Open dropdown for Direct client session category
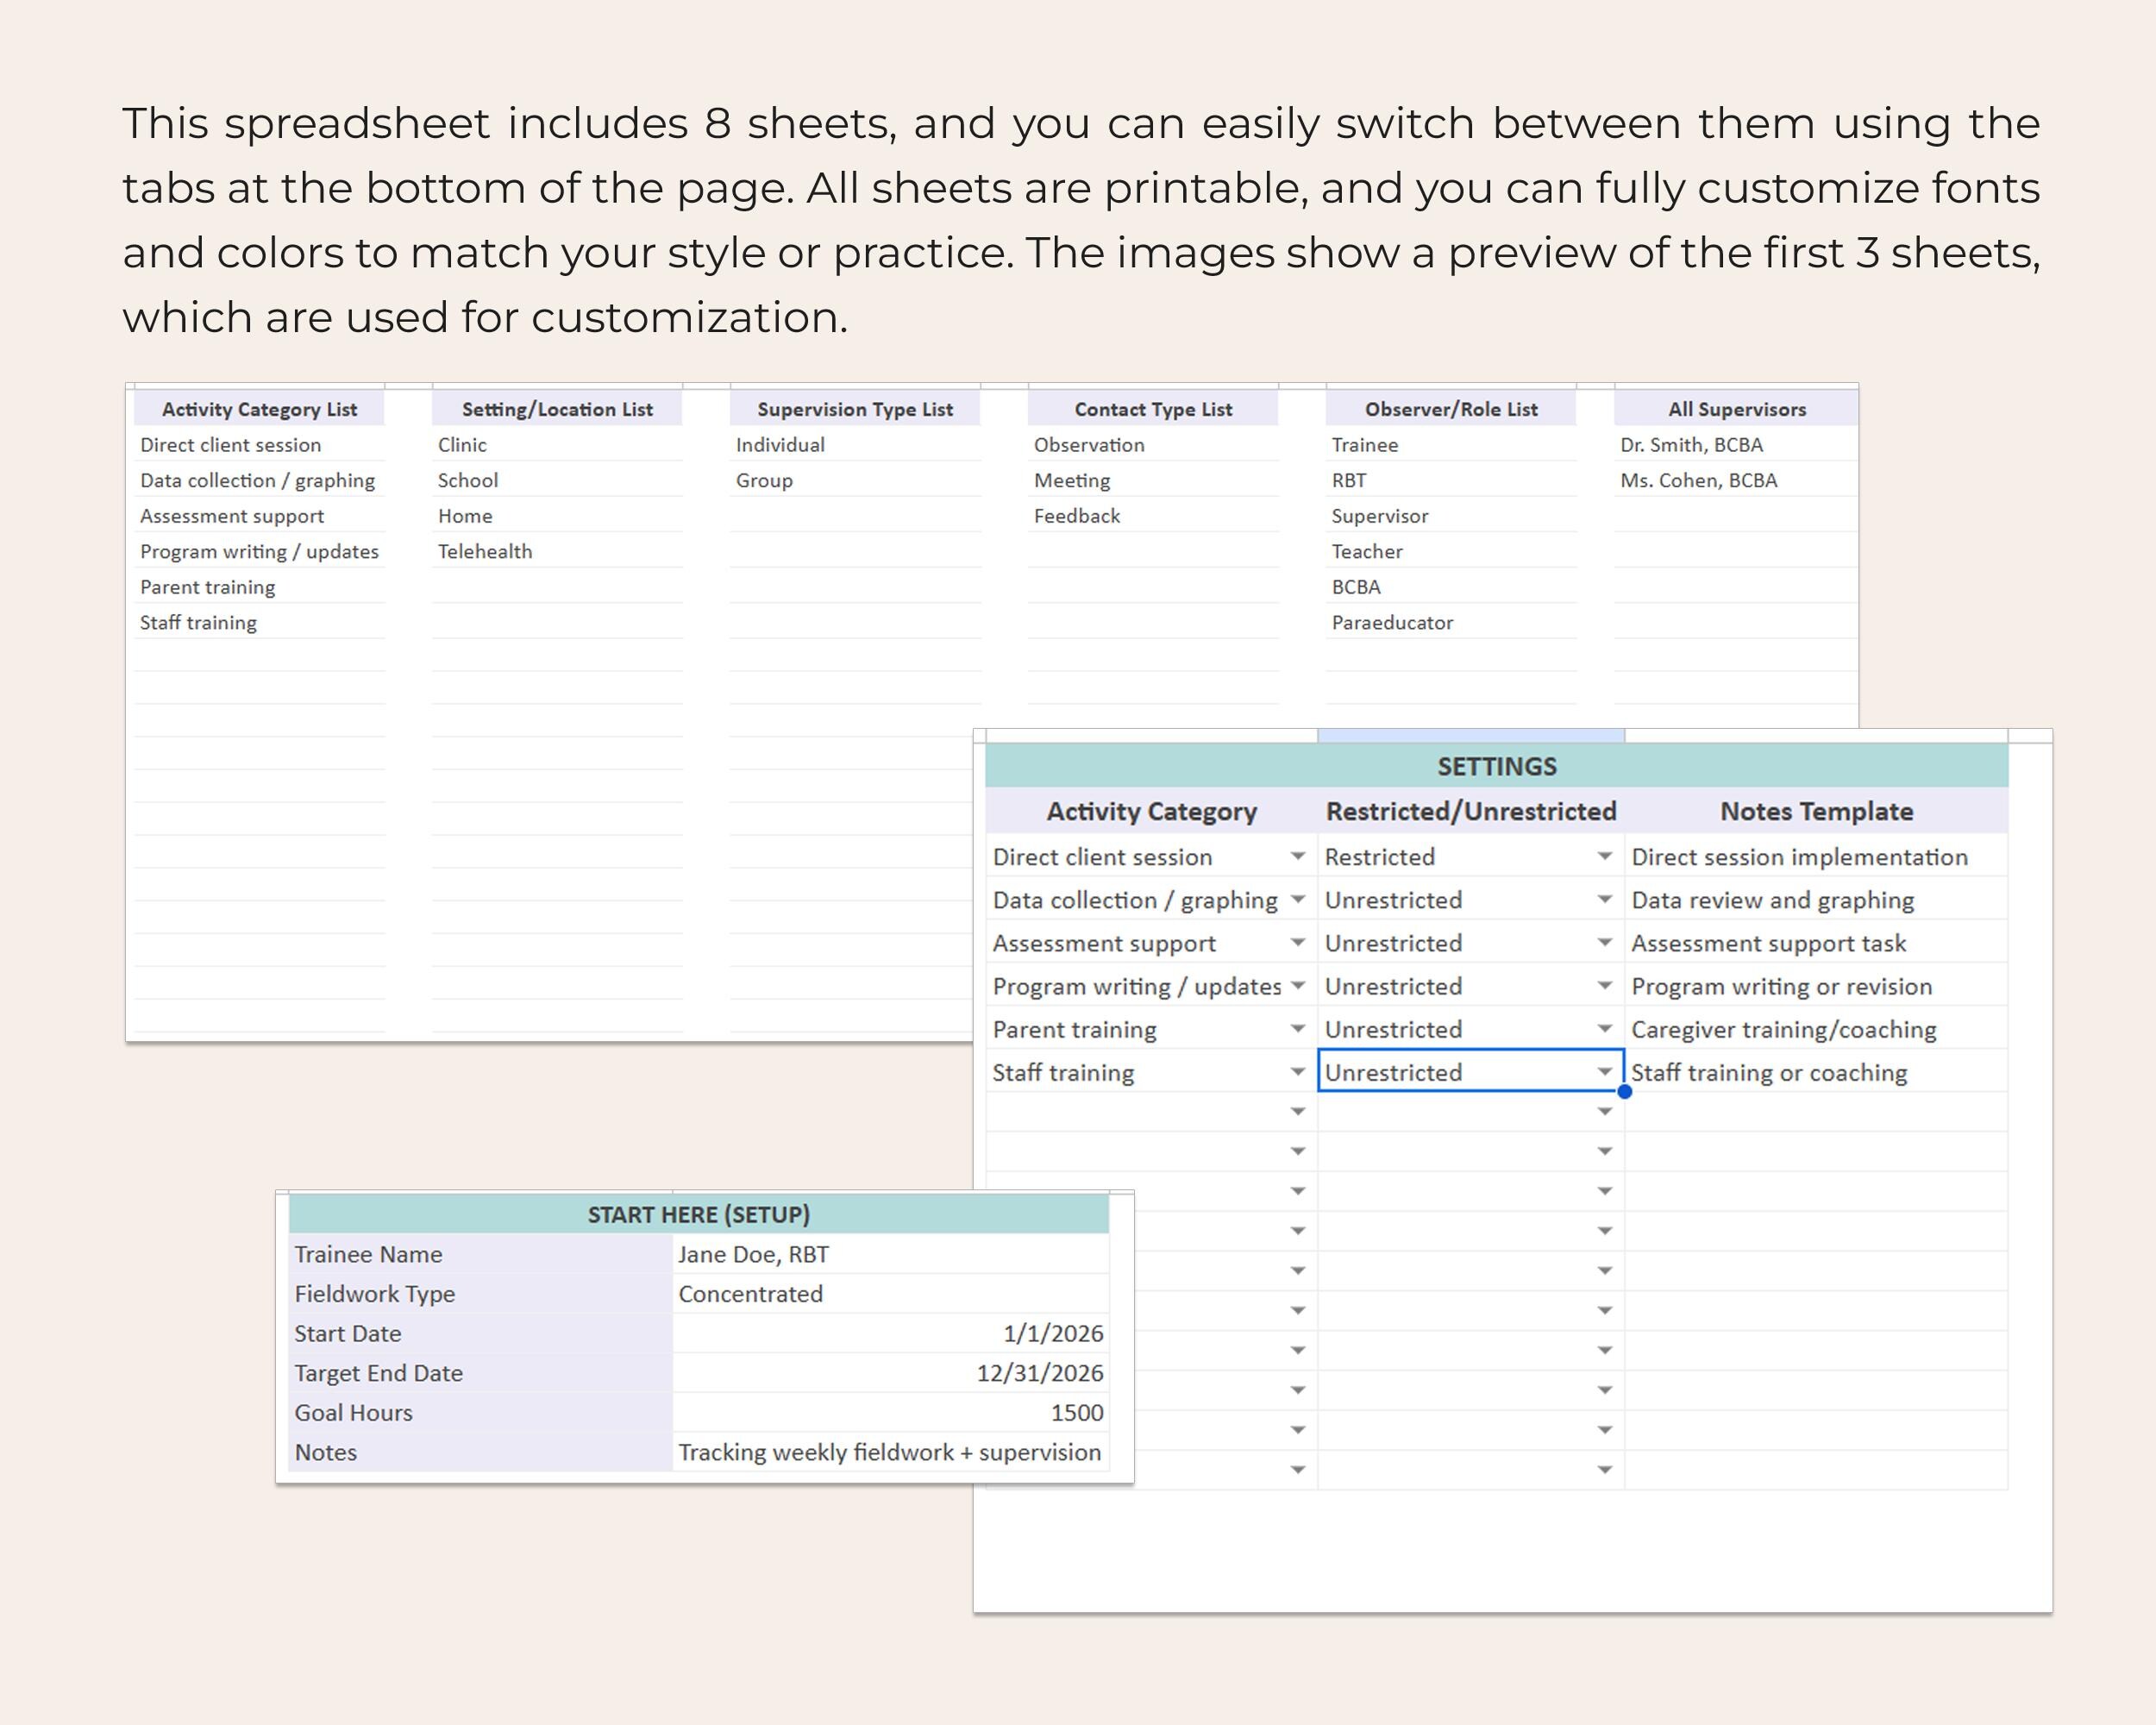 [1297, 857]
